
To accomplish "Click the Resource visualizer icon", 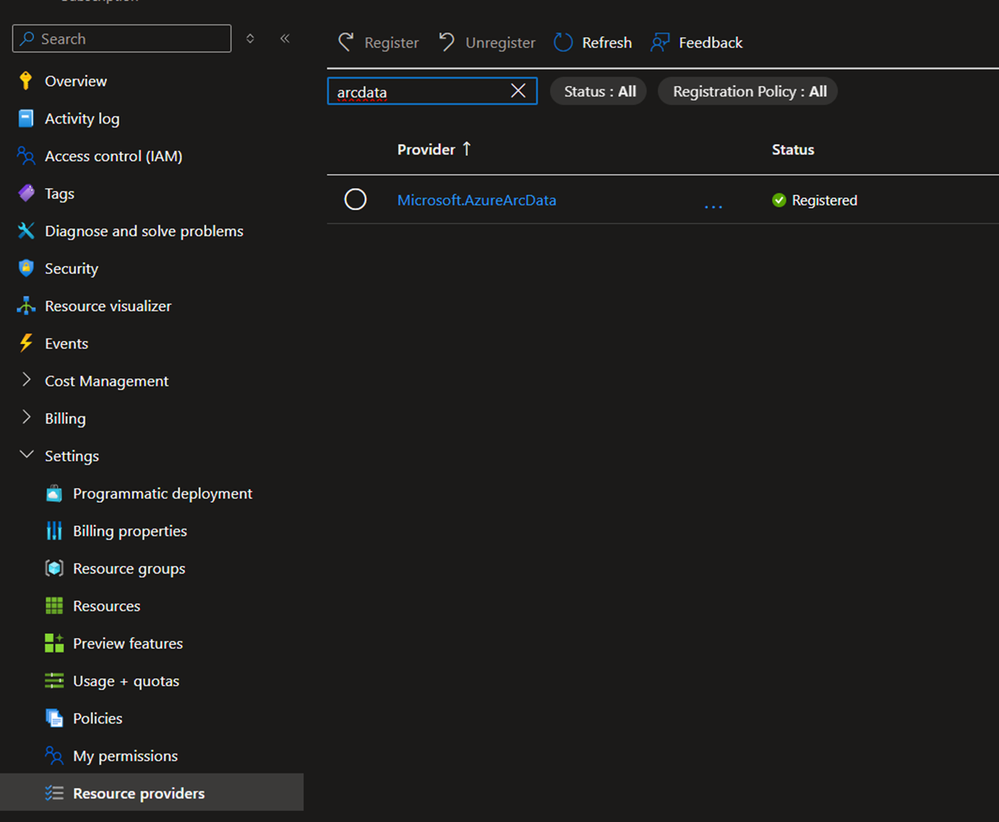I will [x=26, y=306].
